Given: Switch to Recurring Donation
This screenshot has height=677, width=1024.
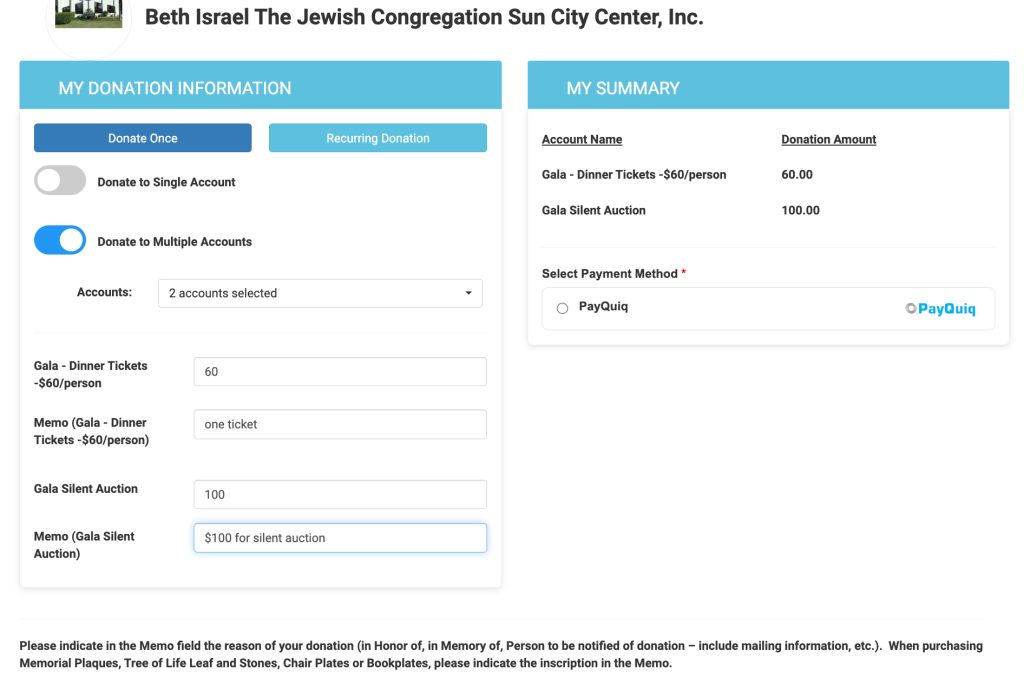Looking at the screenshot, I should pyautogui.click(x=377, y=138).
